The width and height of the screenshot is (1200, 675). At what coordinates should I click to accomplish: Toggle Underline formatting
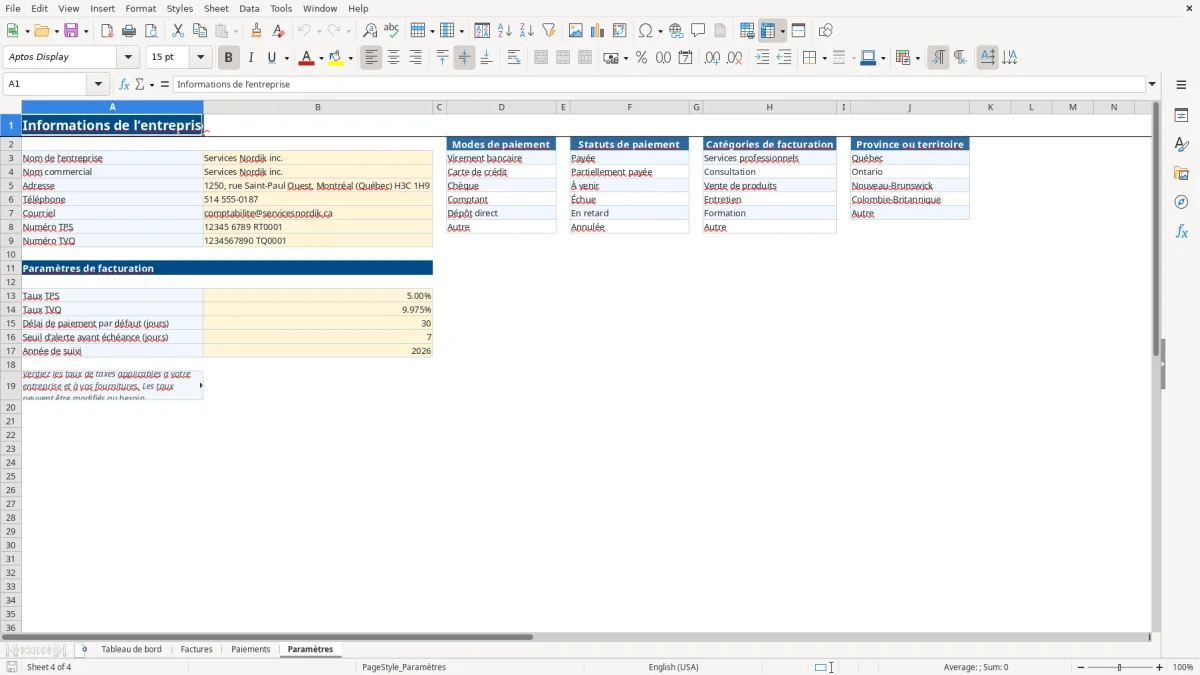(x=271, y=58)
